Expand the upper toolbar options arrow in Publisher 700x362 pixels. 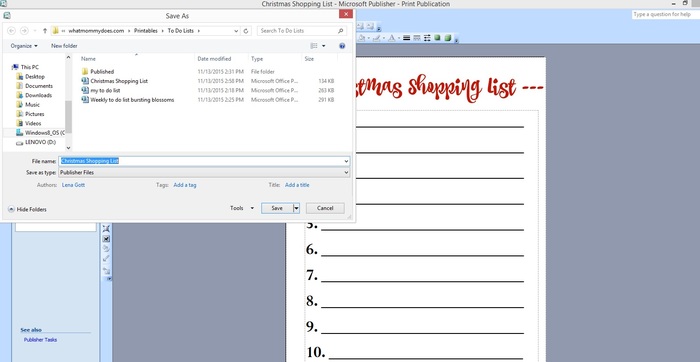click(x=379, y=28)
